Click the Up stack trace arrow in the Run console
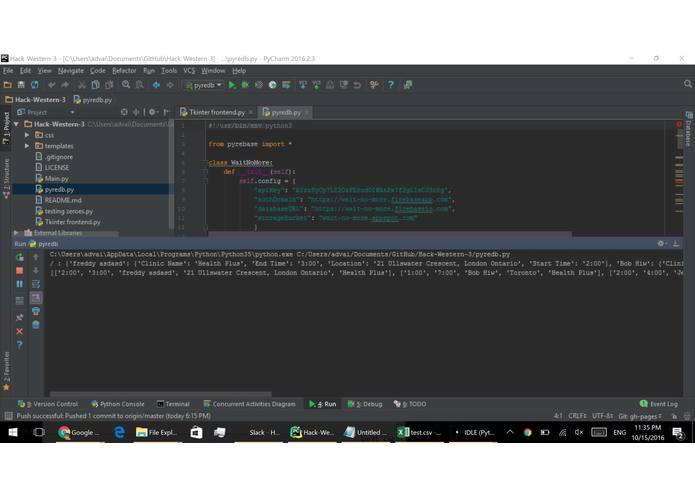Viewport: 695px width, 494px height. (36, 257)
